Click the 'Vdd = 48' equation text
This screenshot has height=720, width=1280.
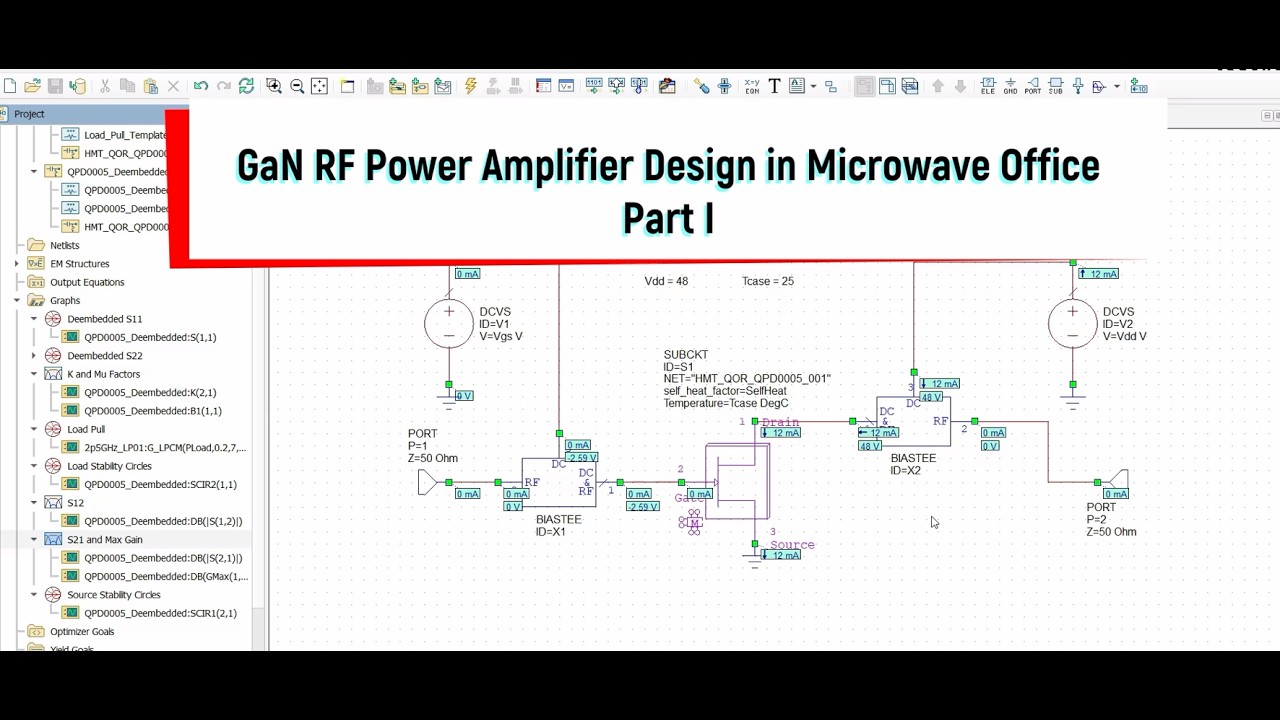666,281
